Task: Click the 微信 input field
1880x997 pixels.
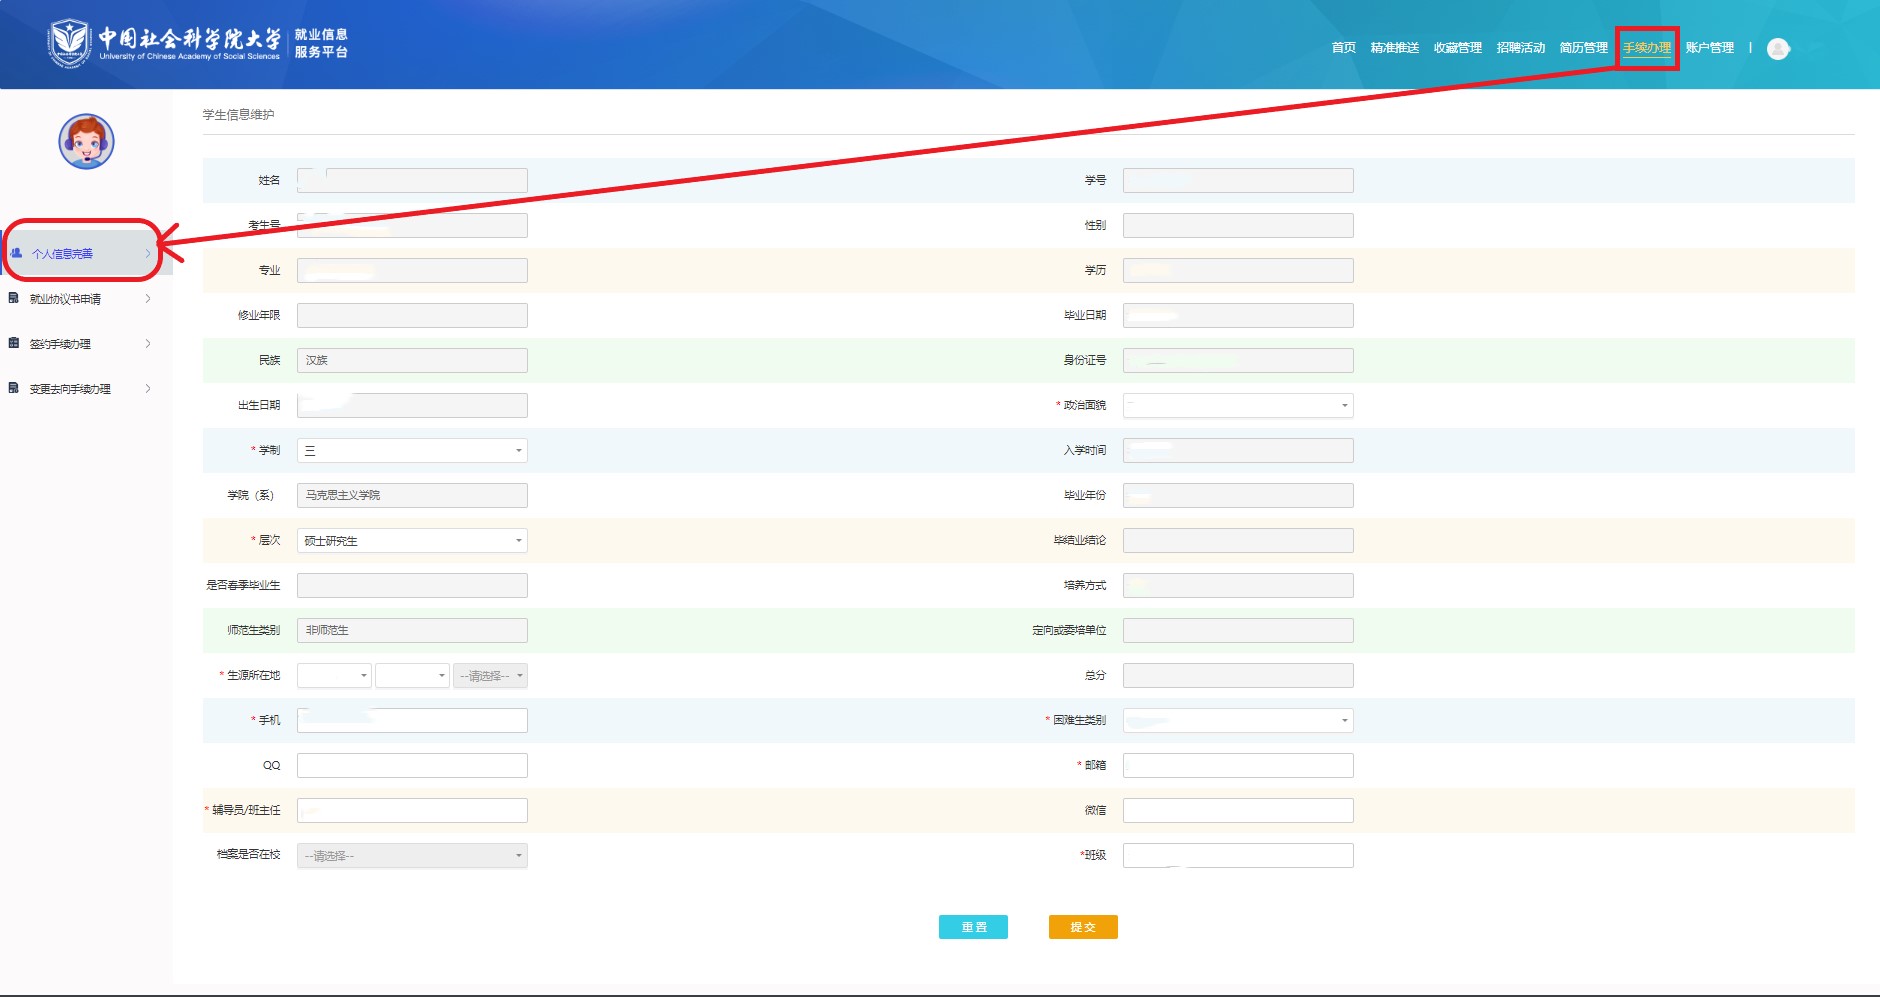Action: pos(1237,810)
